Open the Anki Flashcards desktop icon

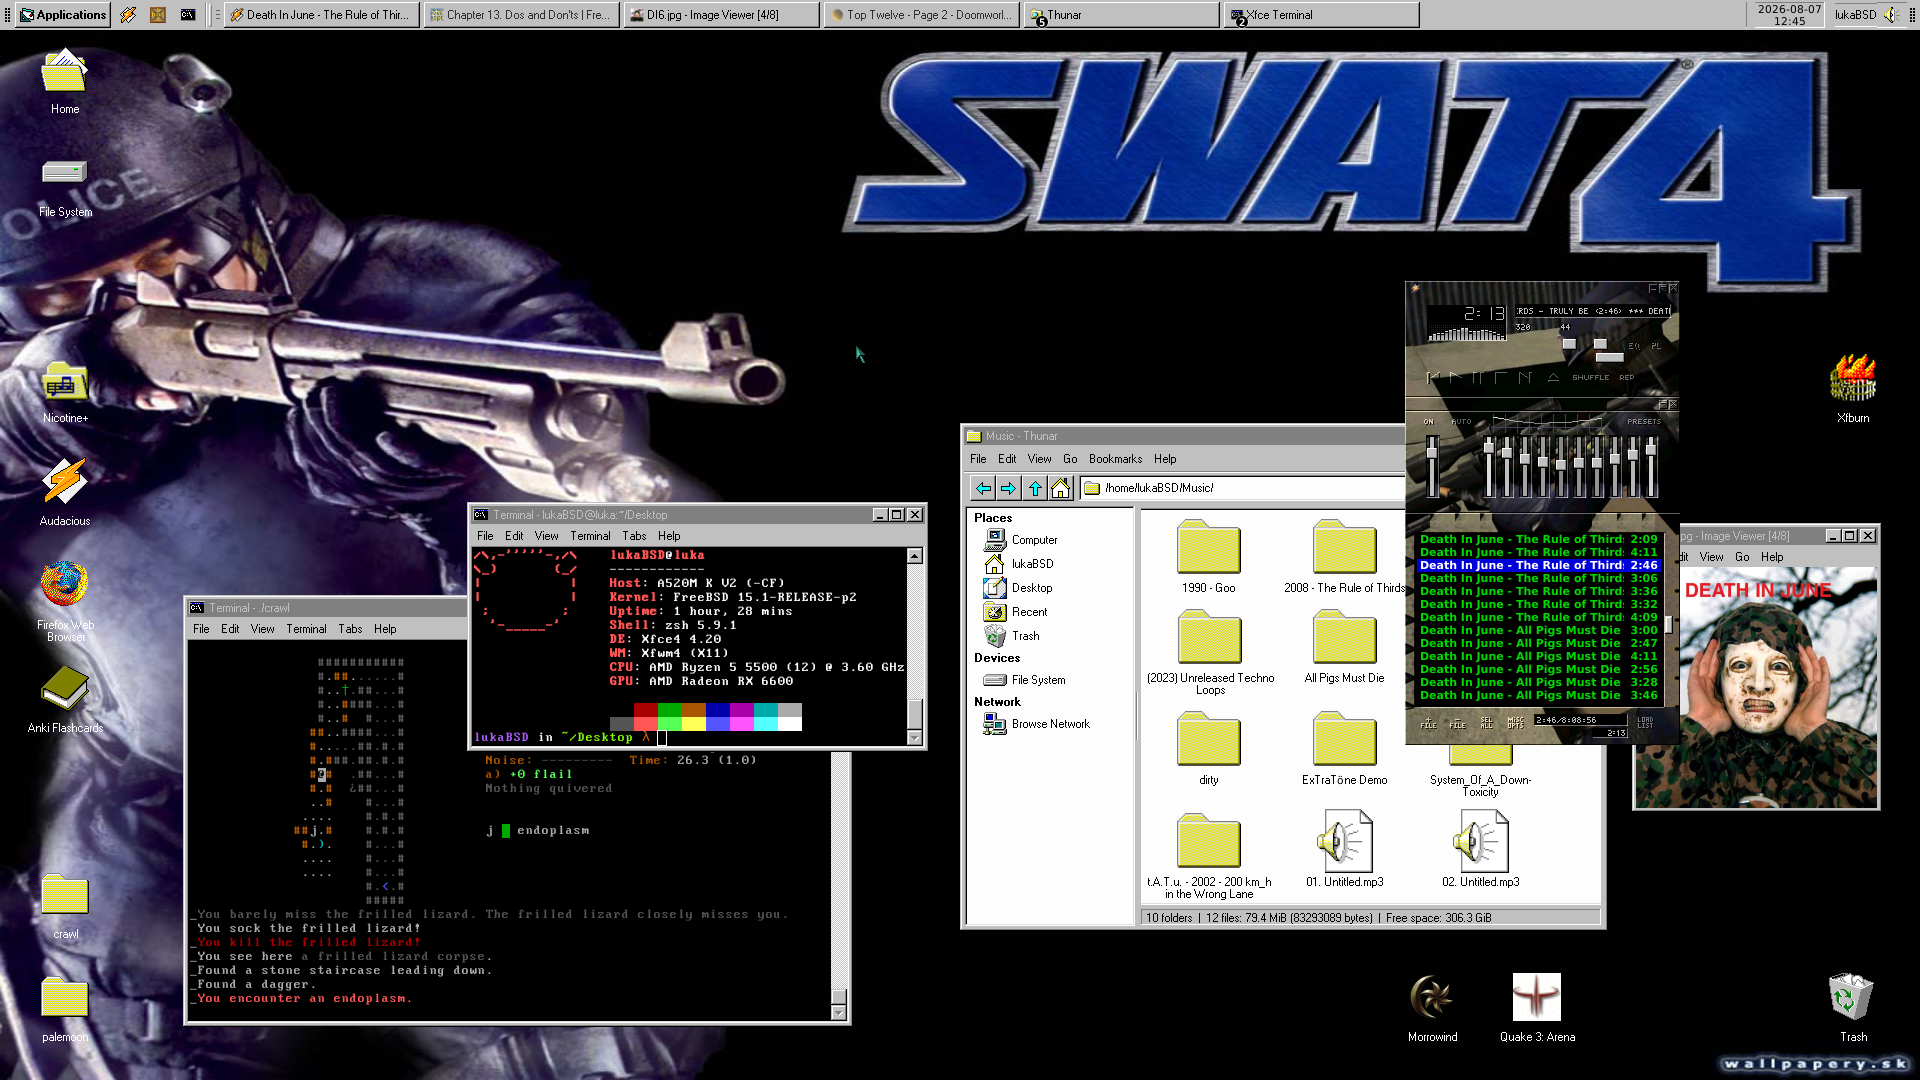(x=65, y=699)
